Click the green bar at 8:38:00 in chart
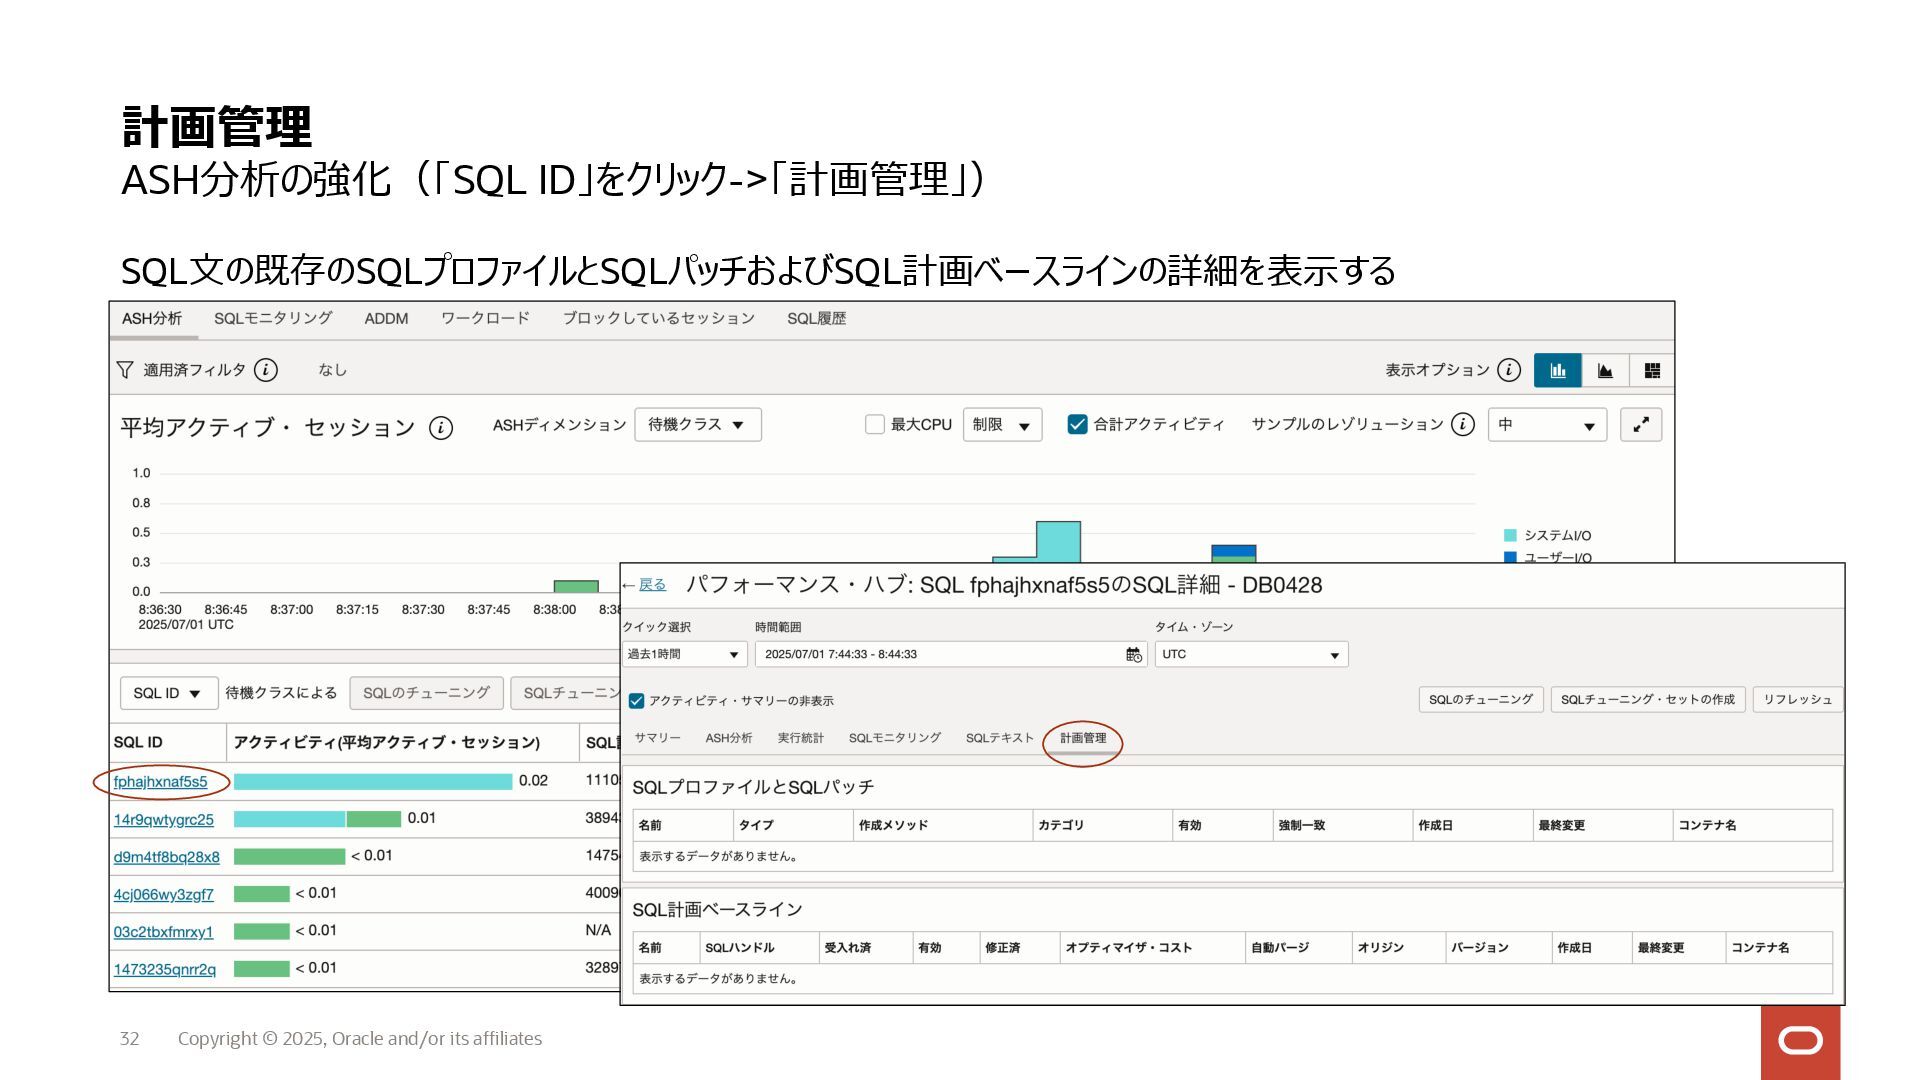 pyautogui.click(x=576, y=587)
